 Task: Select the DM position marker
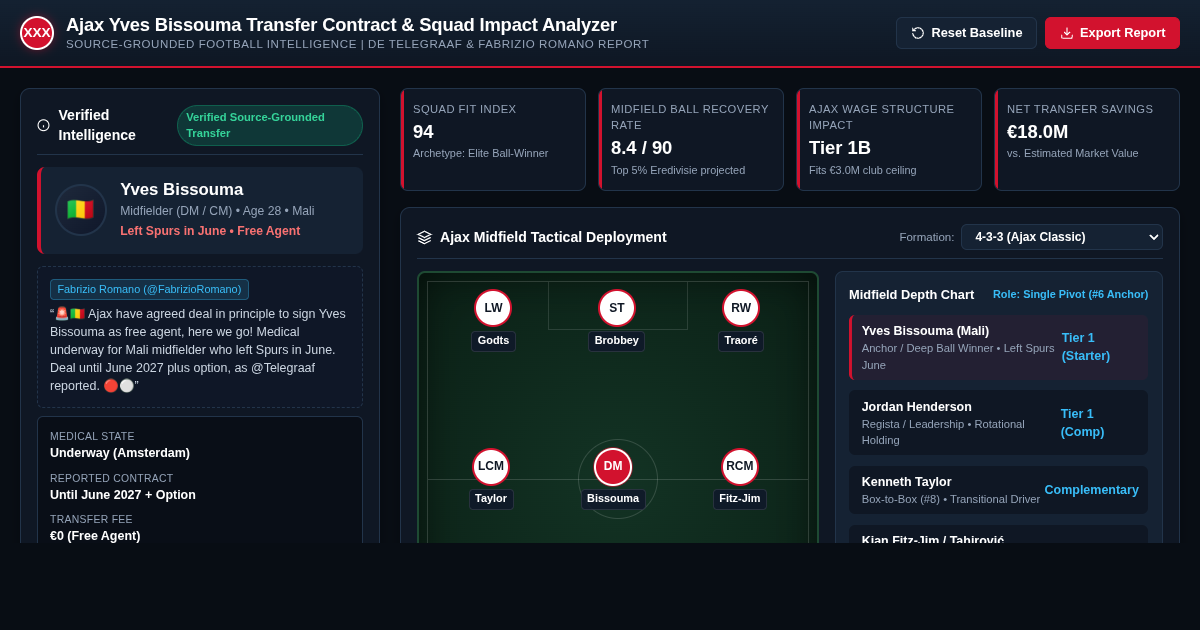(x=613, y=467)
